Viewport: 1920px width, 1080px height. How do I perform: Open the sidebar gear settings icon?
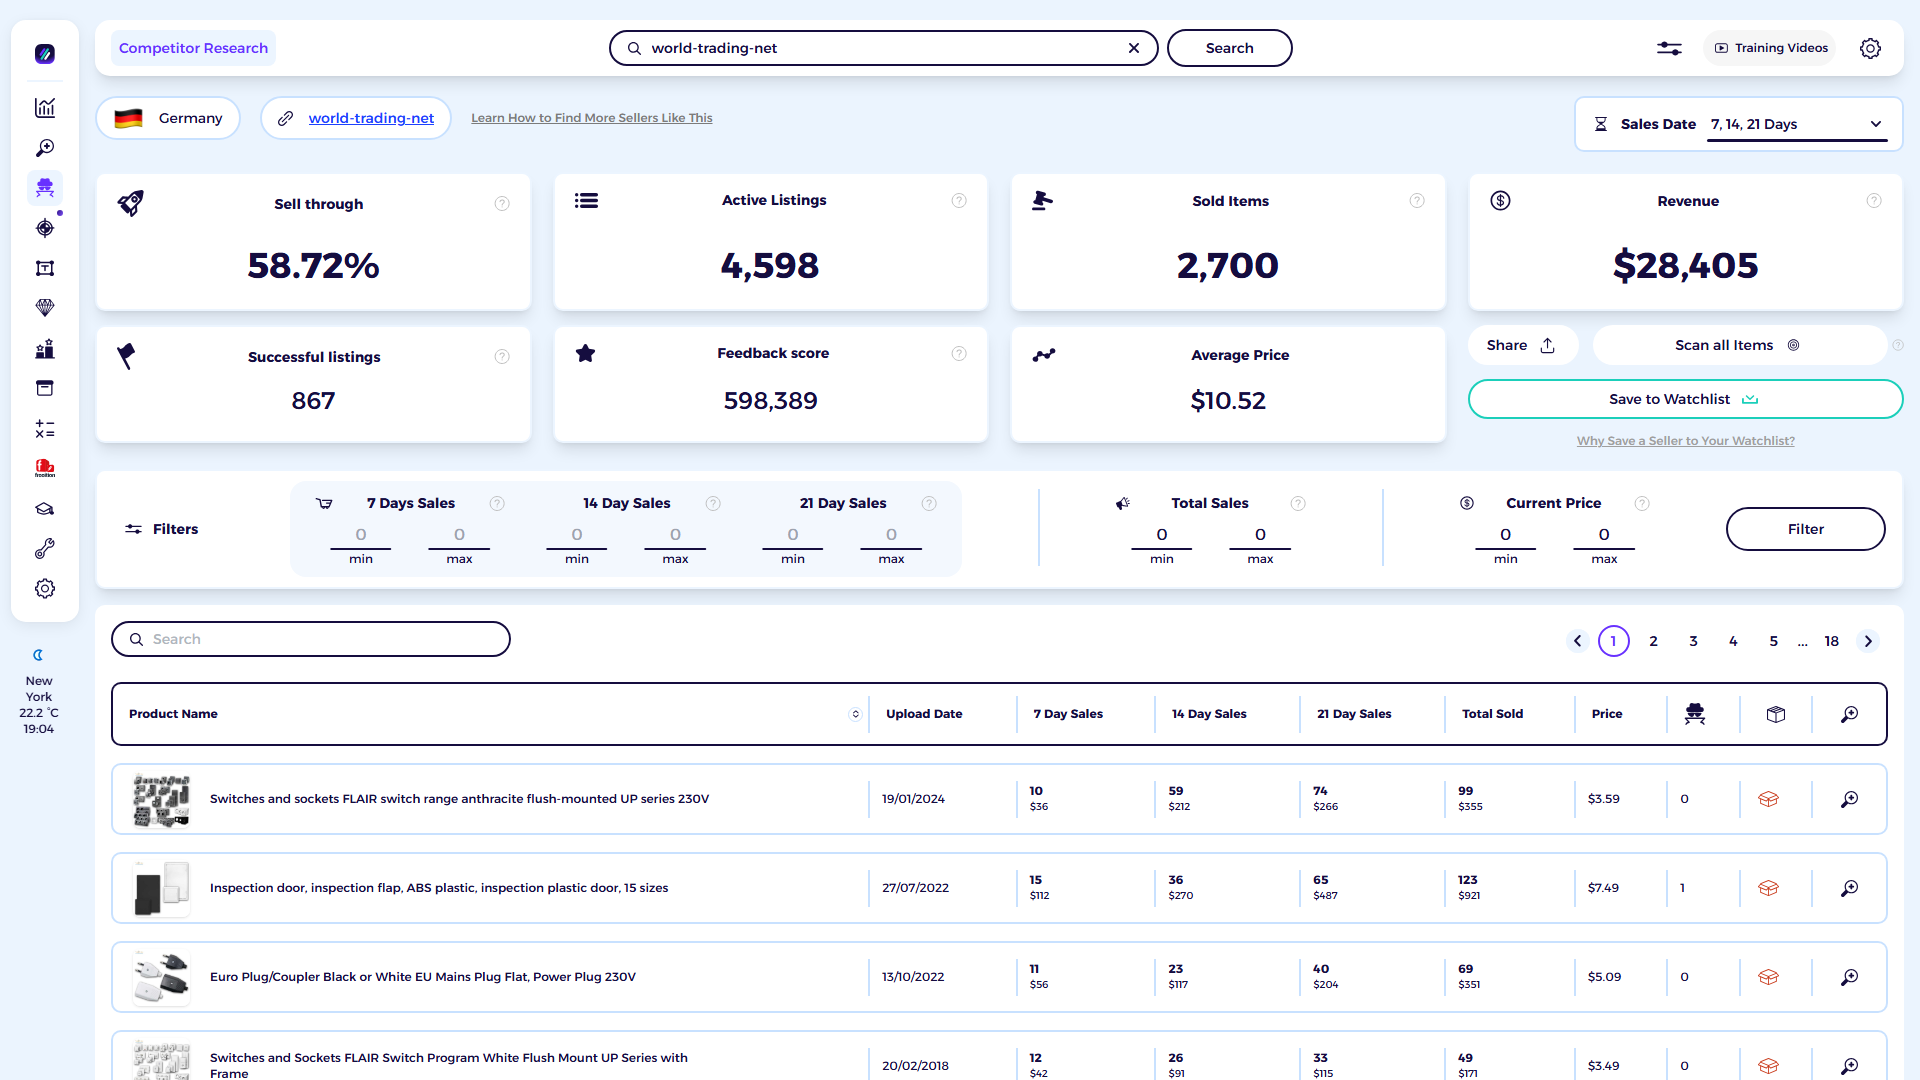[45, 589]
